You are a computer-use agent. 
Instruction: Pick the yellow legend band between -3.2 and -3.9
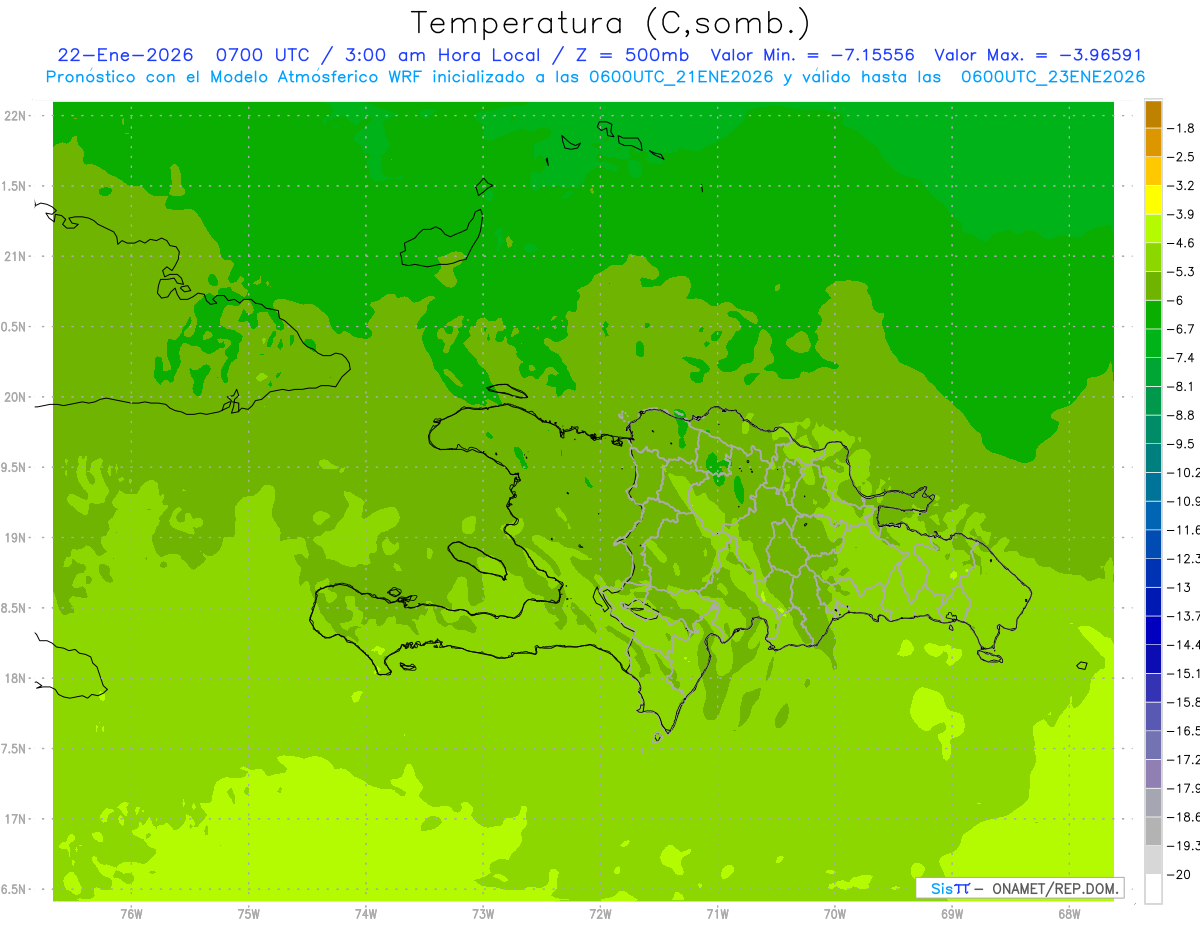click(1153, 200)
